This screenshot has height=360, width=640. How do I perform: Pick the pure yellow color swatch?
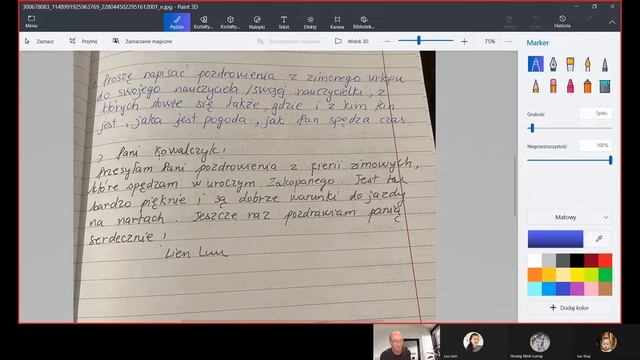(577, 275)
